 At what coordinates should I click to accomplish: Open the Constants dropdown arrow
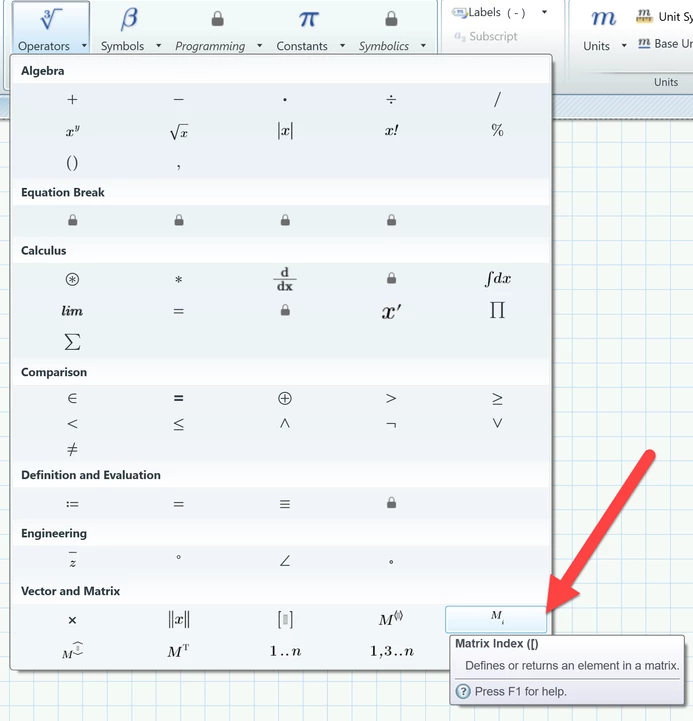pyautogui.click(x=343, y=46)
